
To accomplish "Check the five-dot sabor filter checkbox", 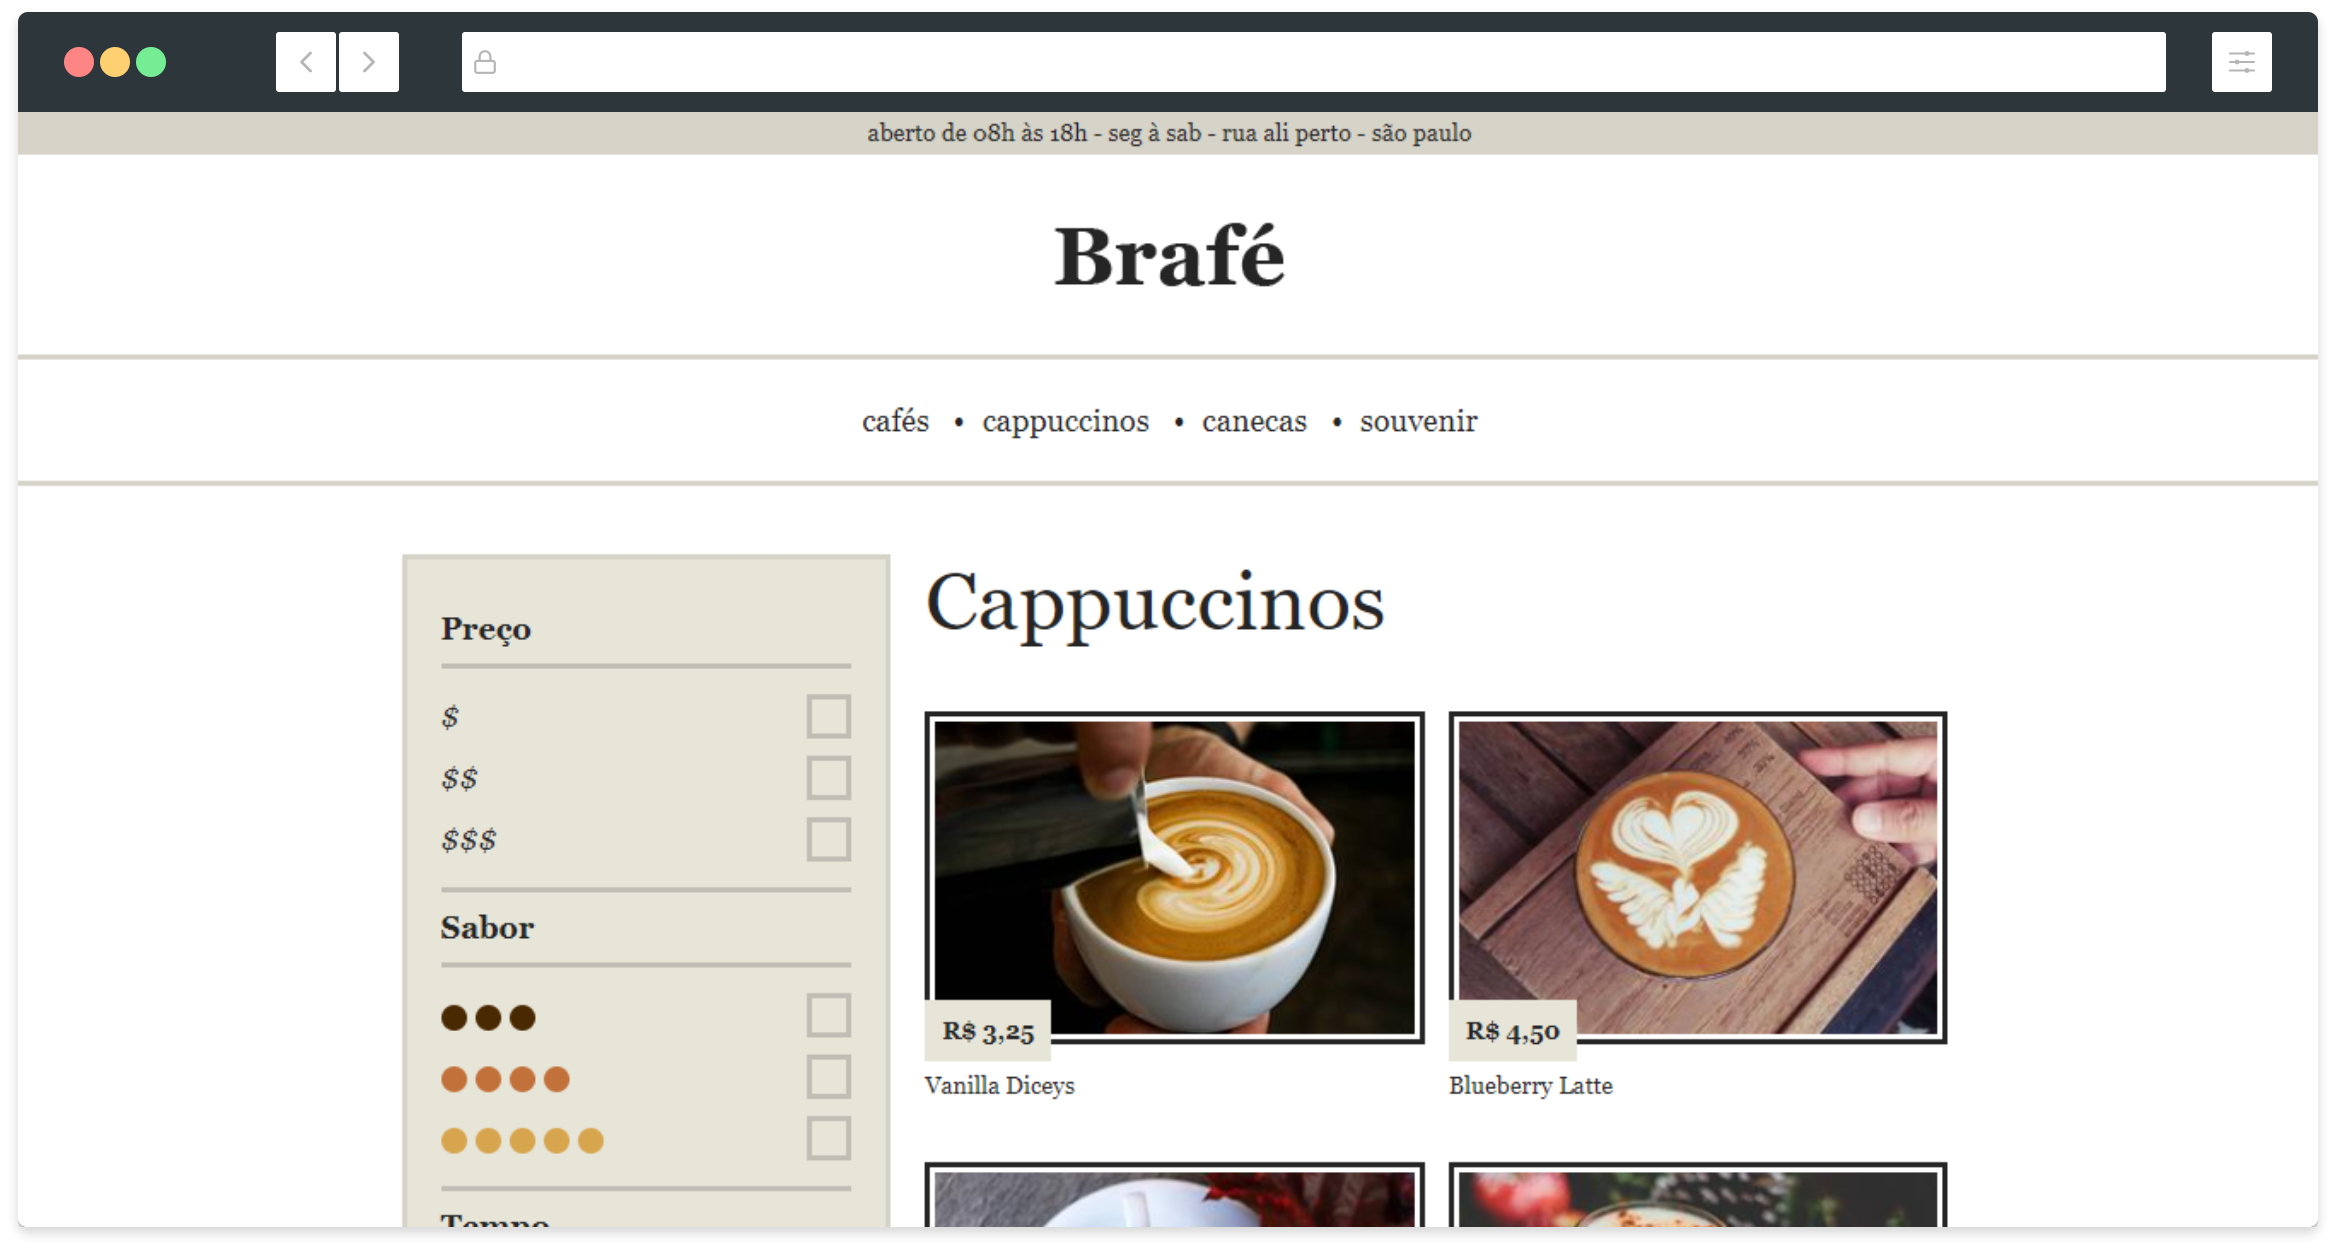I will [828, 1138].
